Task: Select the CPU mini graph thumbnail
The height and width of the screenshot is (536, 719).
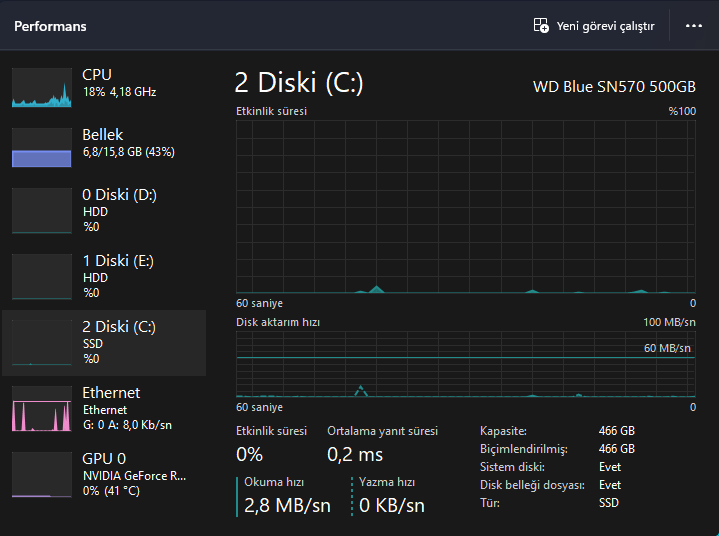Action: tap(42, 87)
